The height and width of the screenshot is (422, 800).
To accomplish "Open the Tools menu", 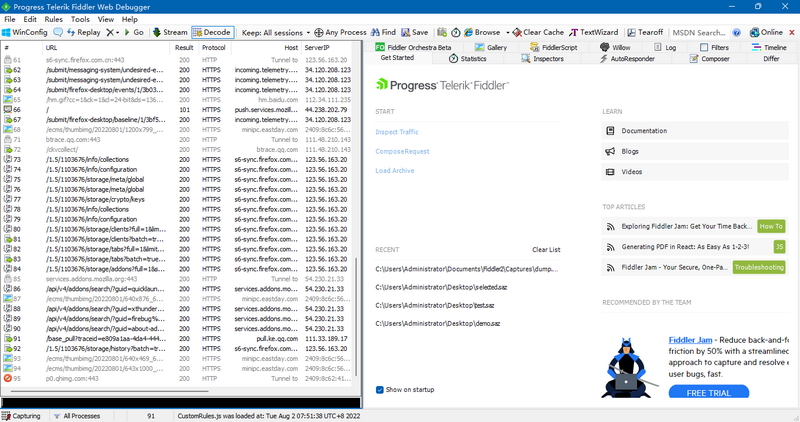I will (x=80, y=19).
